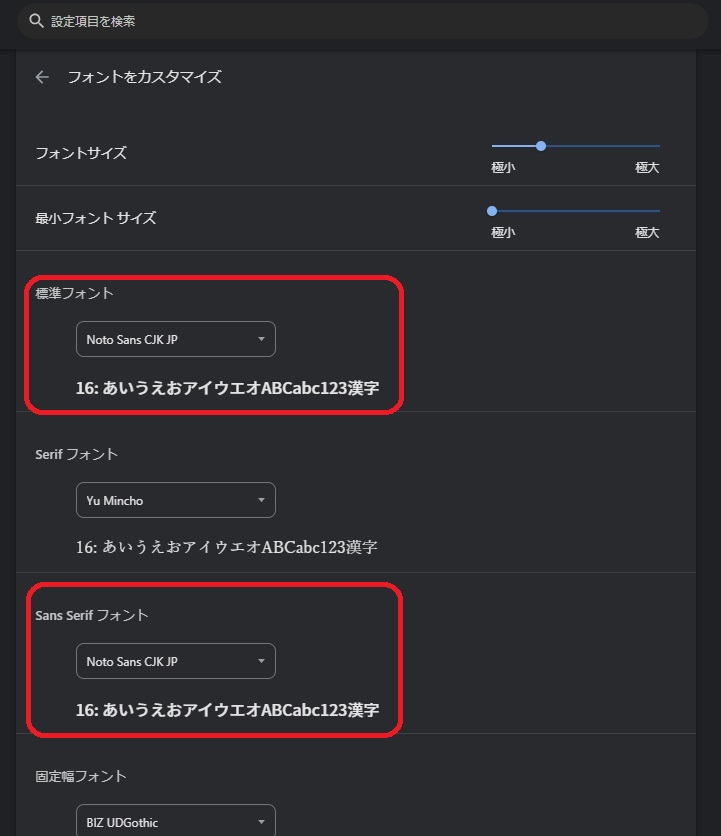Click the Yu Mincho sample preview text

point(227,547)
